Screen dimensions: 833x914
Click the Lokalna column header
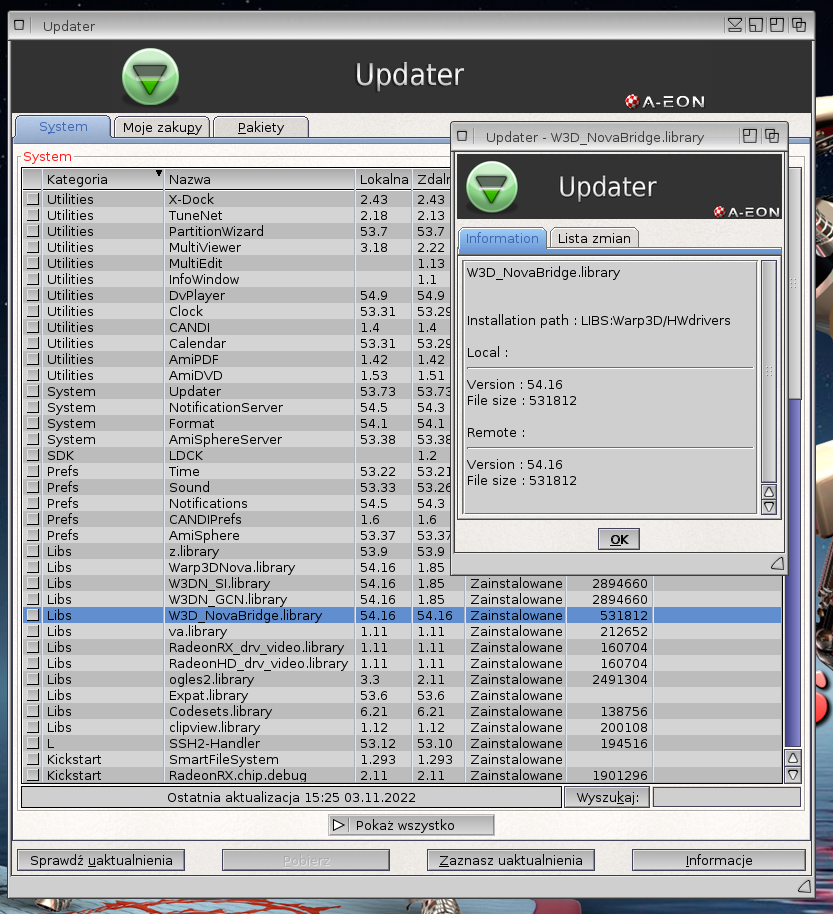(384, 180)
